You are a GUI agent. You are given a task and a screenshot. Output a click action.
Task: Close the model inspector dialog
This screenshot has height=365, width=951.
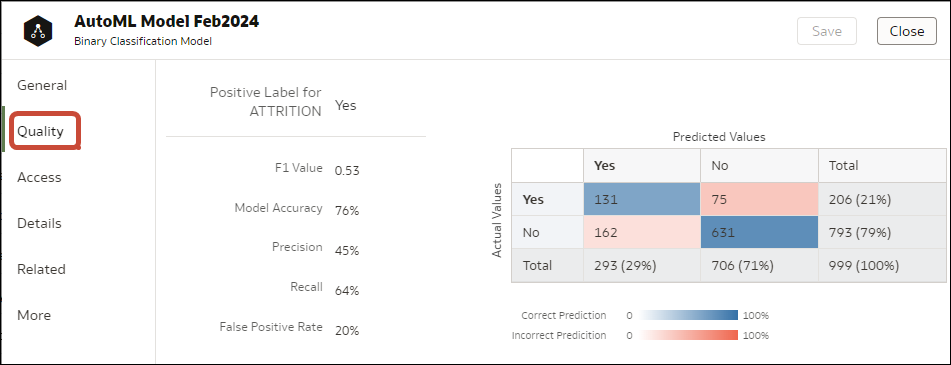(x=907, y=31)
